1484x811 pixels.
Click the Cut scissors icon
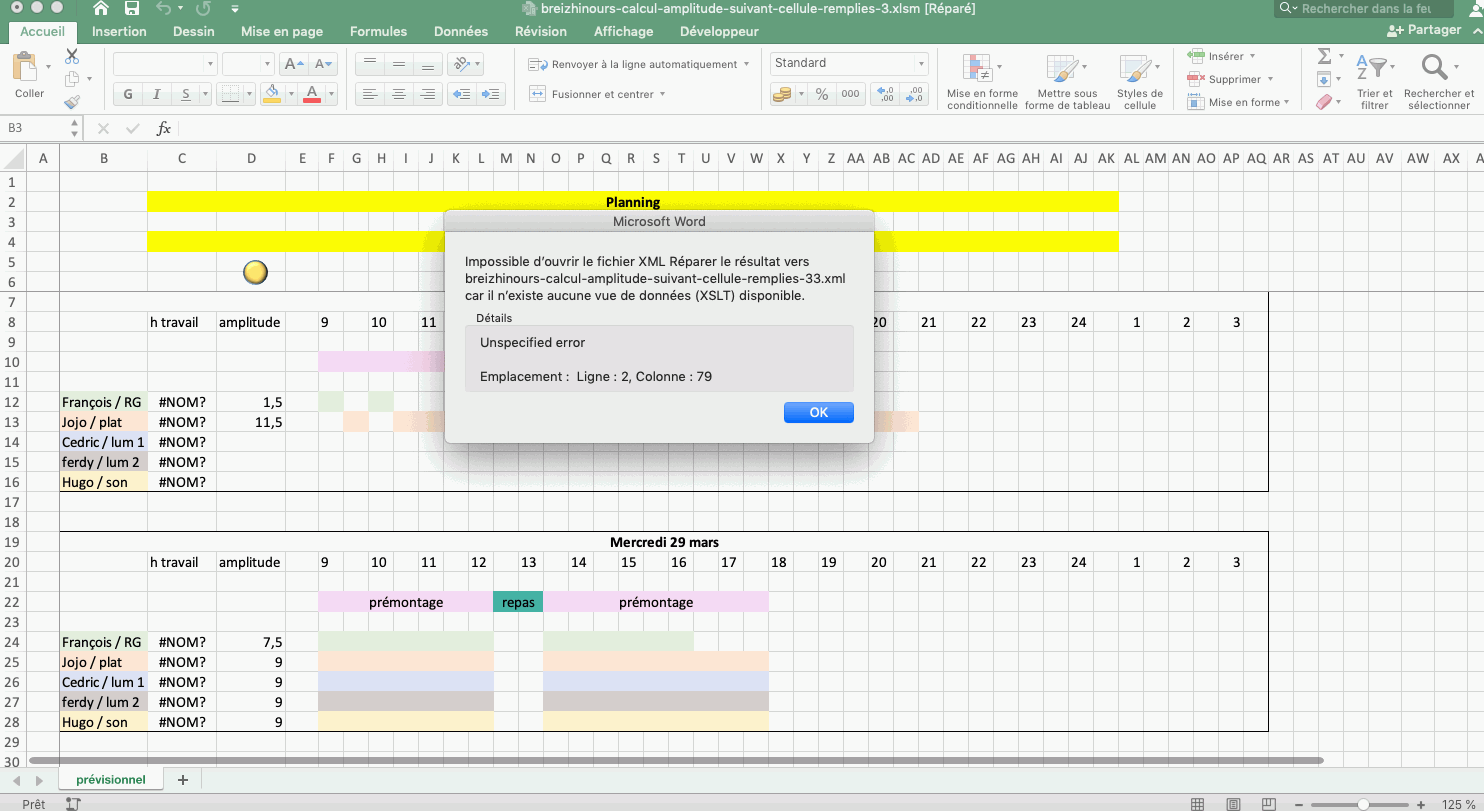coord(72,56)
